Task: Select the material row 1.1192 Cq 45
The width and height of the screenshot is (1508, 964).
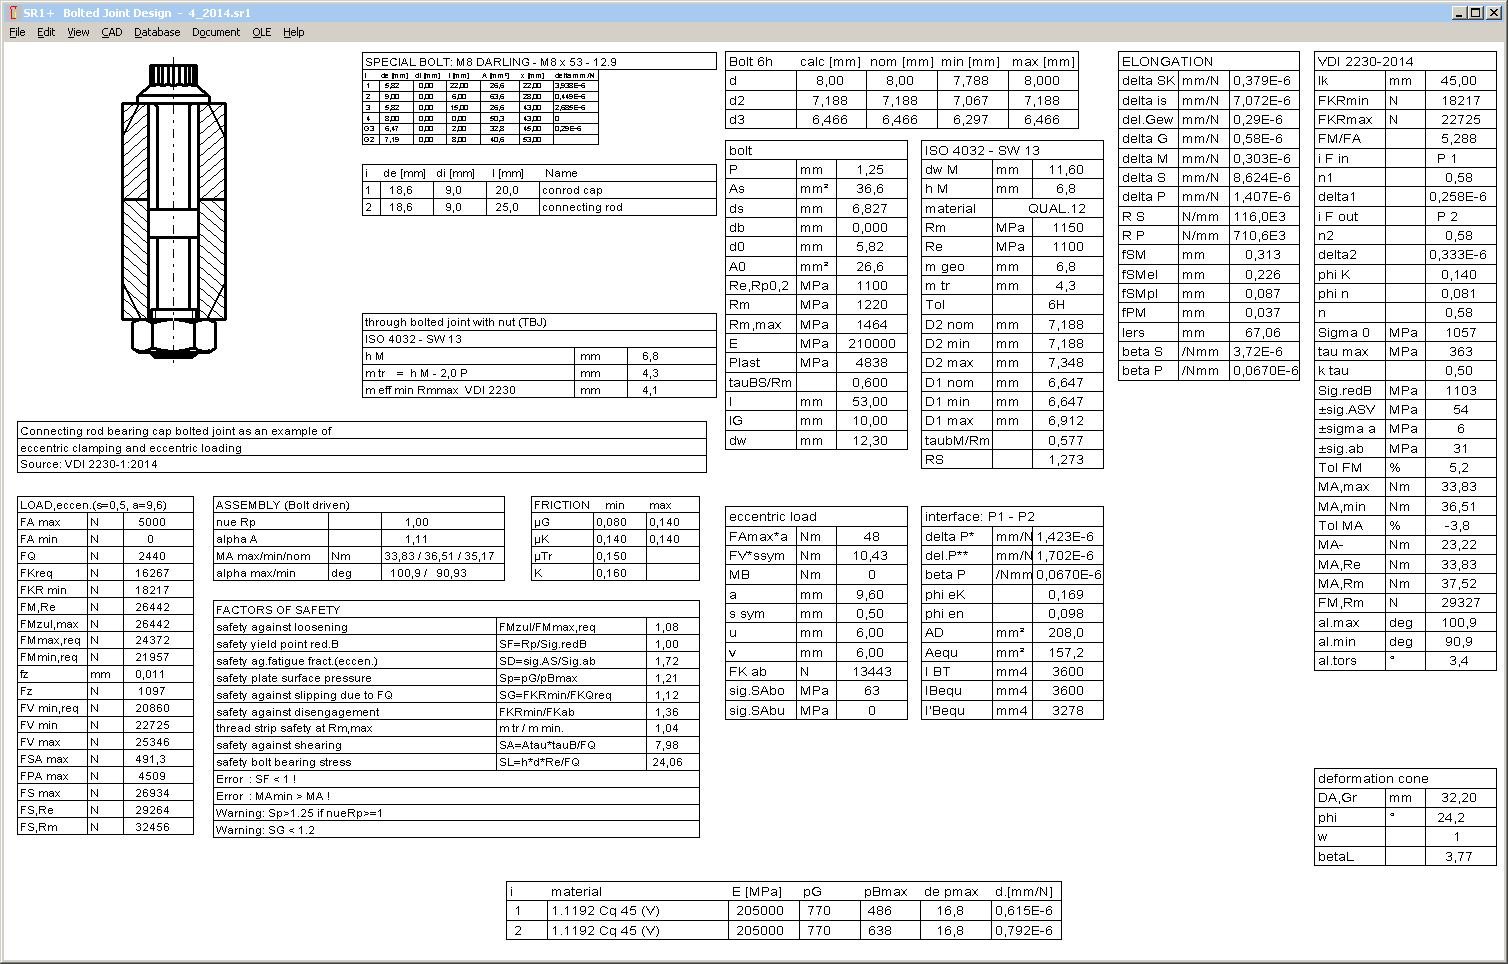Action: coord(605,910)
